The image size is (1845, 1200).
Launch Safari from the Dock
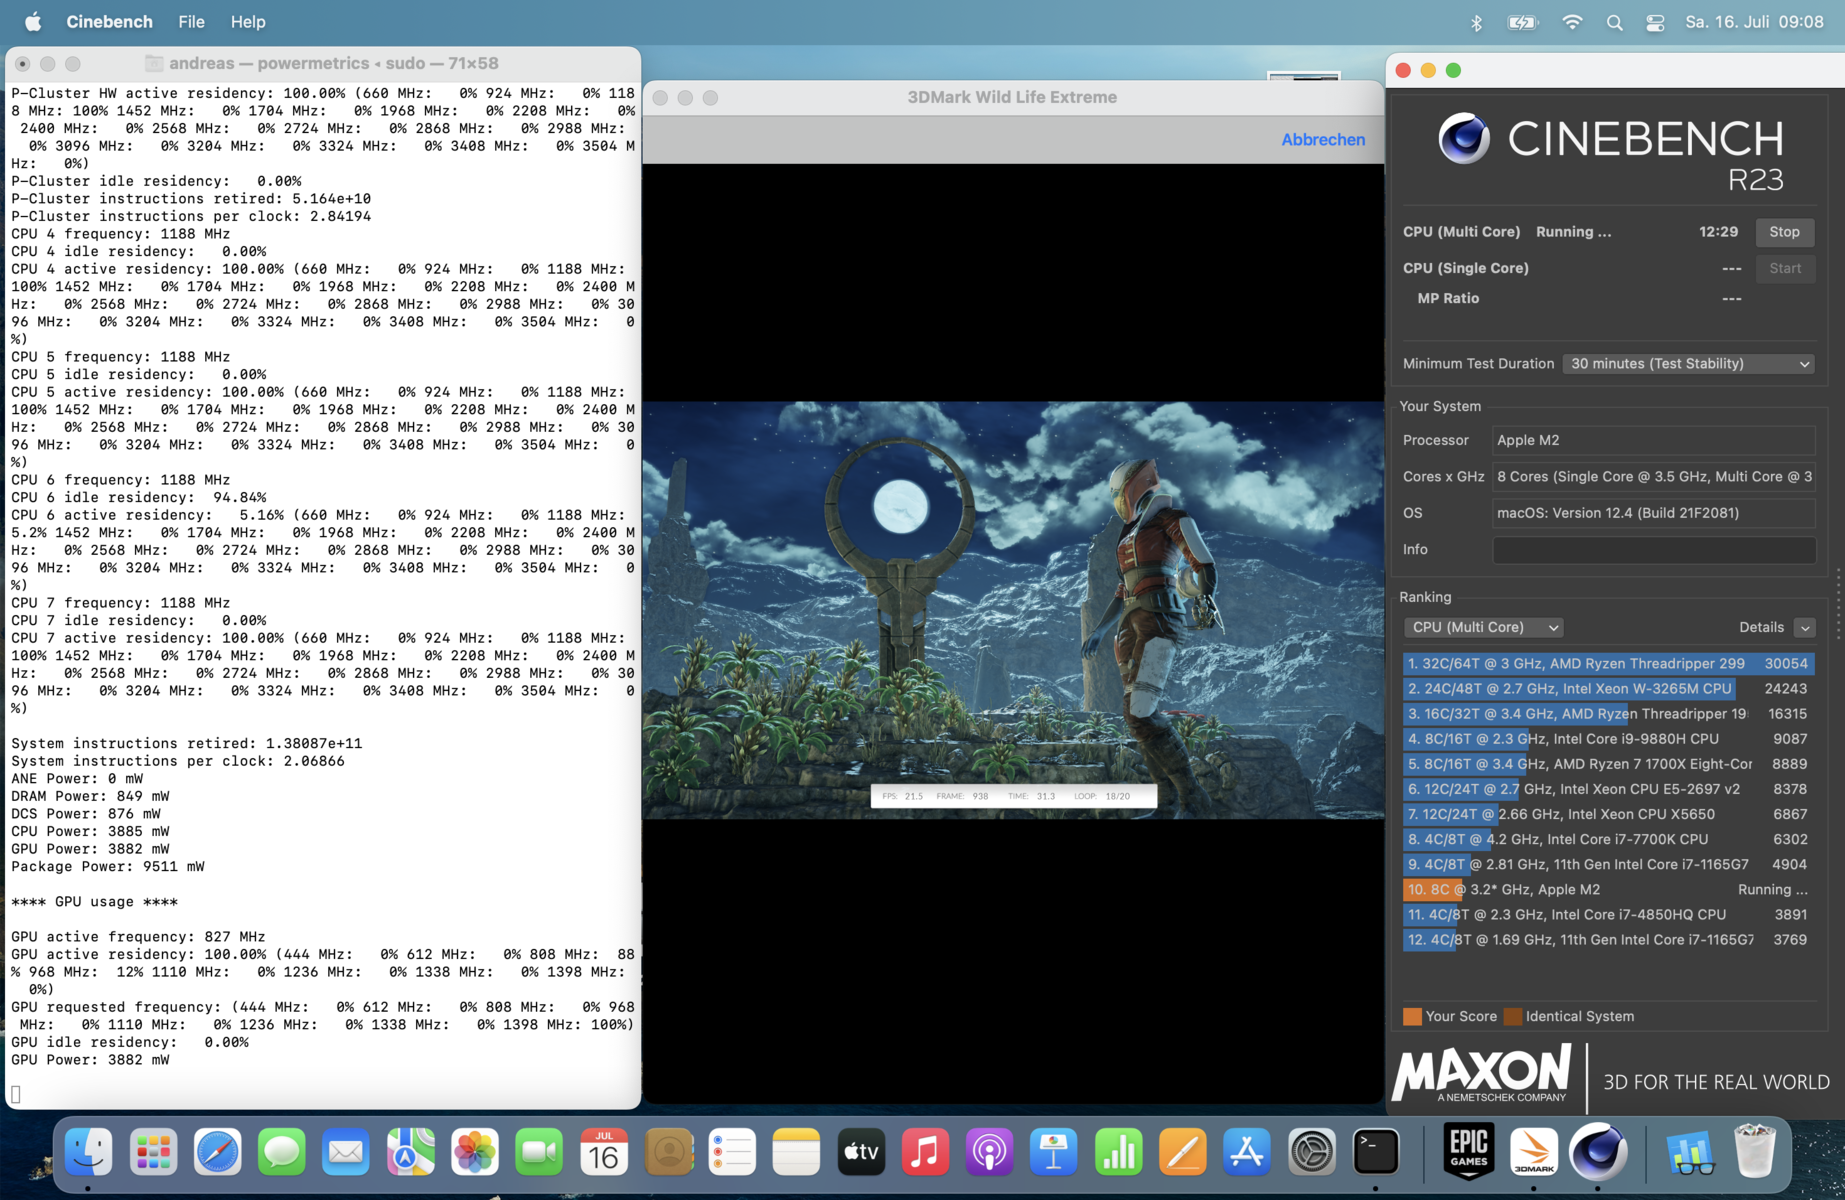coord(217,1152)
